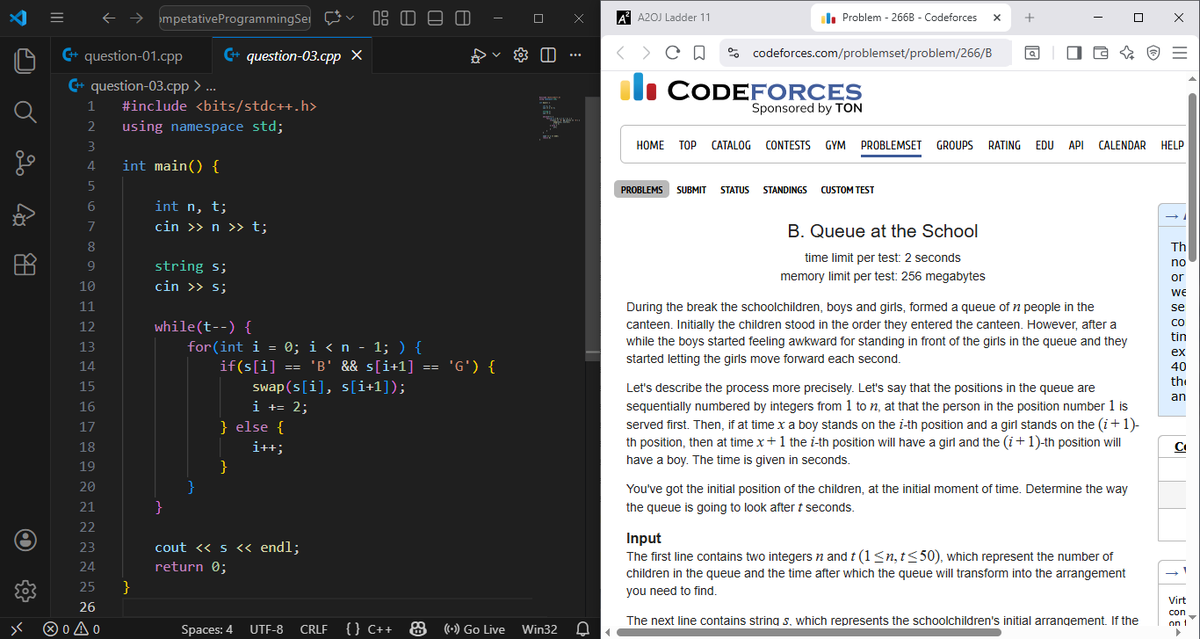
Task: Open the browser page search icon
Action: click(x=1032, y=52)
